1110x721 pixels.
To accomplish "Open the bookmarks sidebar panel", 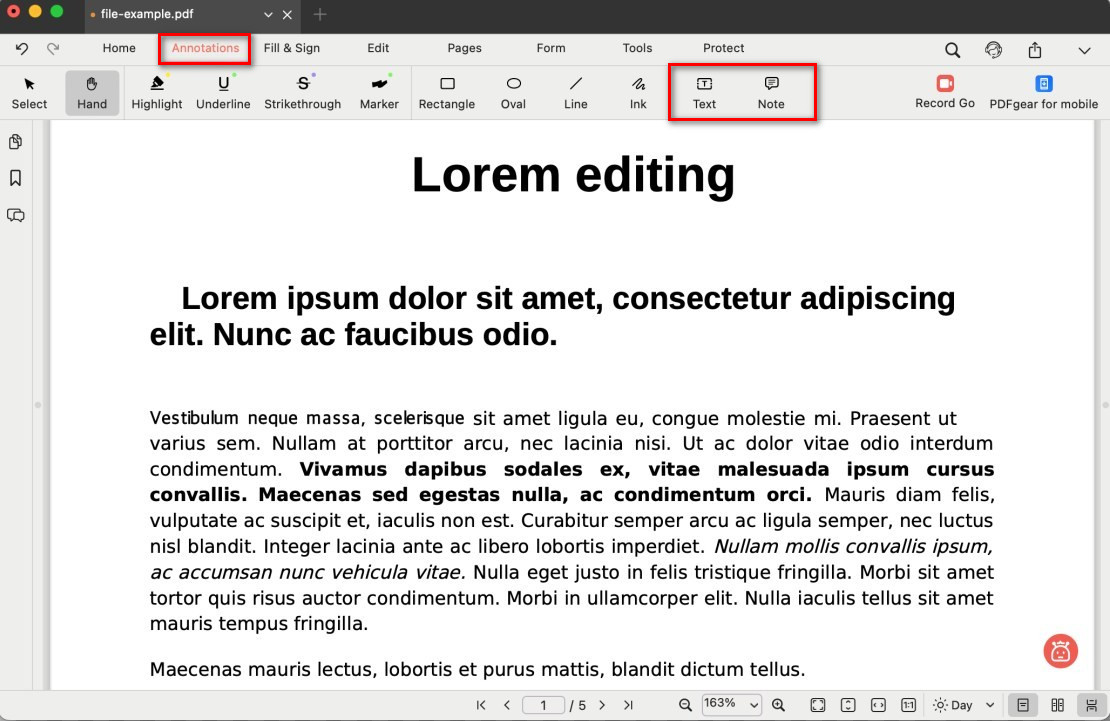I will coord(16,178).
